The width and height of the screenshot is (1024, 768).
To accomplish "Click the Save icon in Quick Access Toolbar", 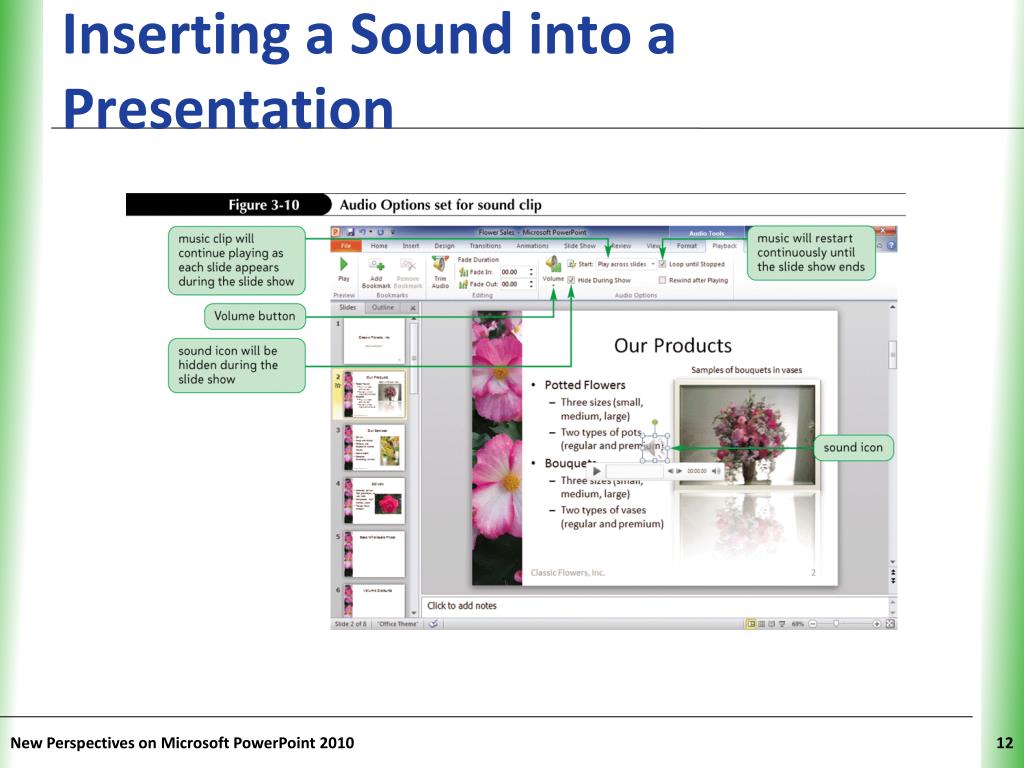I will (351, 232).
